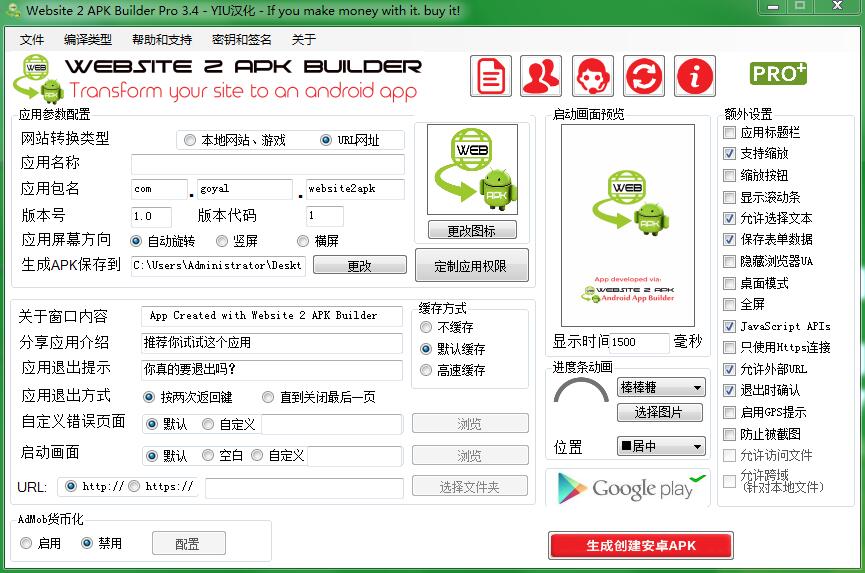Screen dimensions: 865x573
Task: Open the 文件 menu
Action: (31, 40)
